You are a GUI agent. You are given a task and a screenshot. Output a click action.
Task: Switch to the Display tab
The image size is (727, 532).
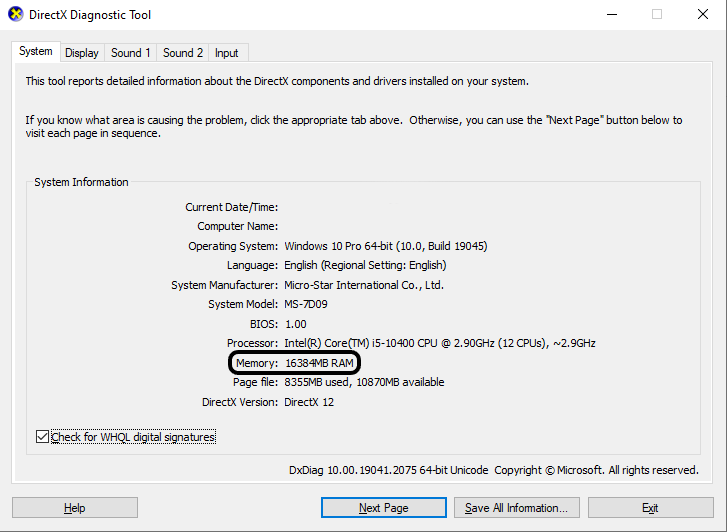click(82, 53)
